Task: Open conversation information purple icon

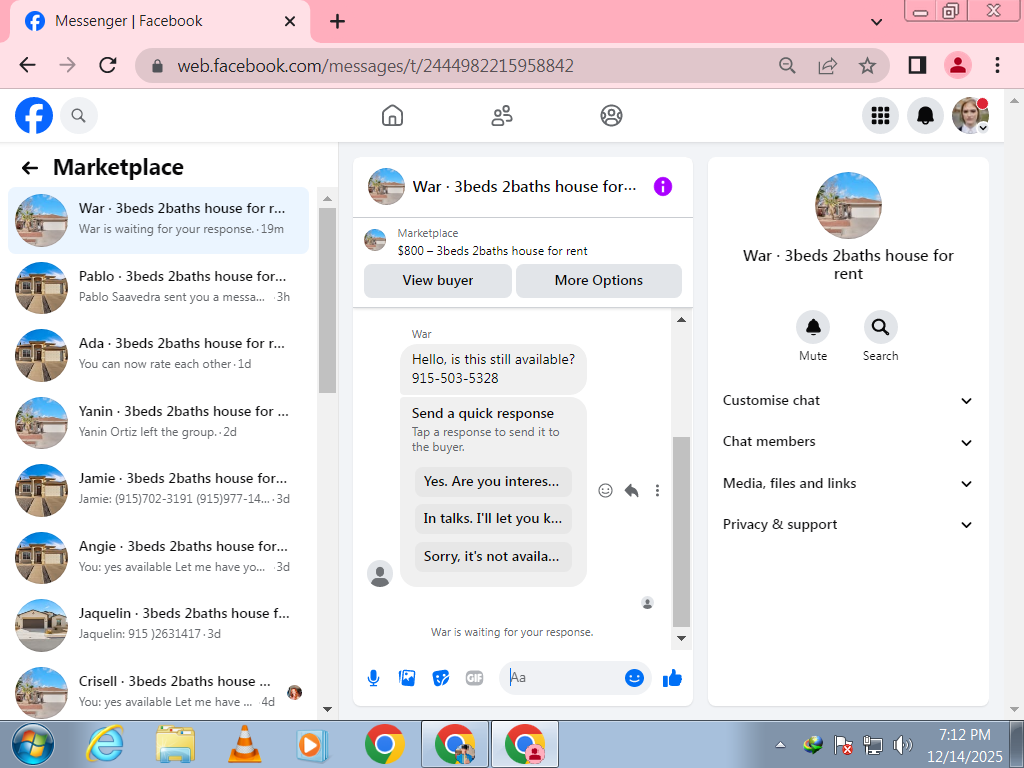Action: 663,187
